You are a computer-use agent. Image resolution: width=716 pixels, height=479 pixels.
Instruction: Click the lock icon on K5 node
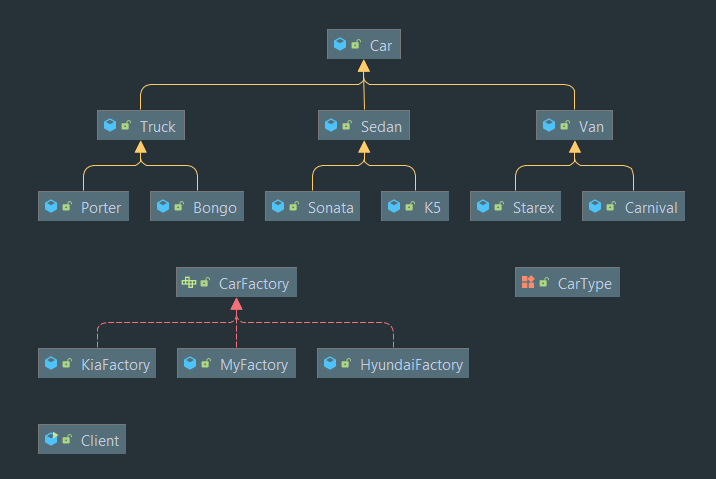click(x=410, y=206)
